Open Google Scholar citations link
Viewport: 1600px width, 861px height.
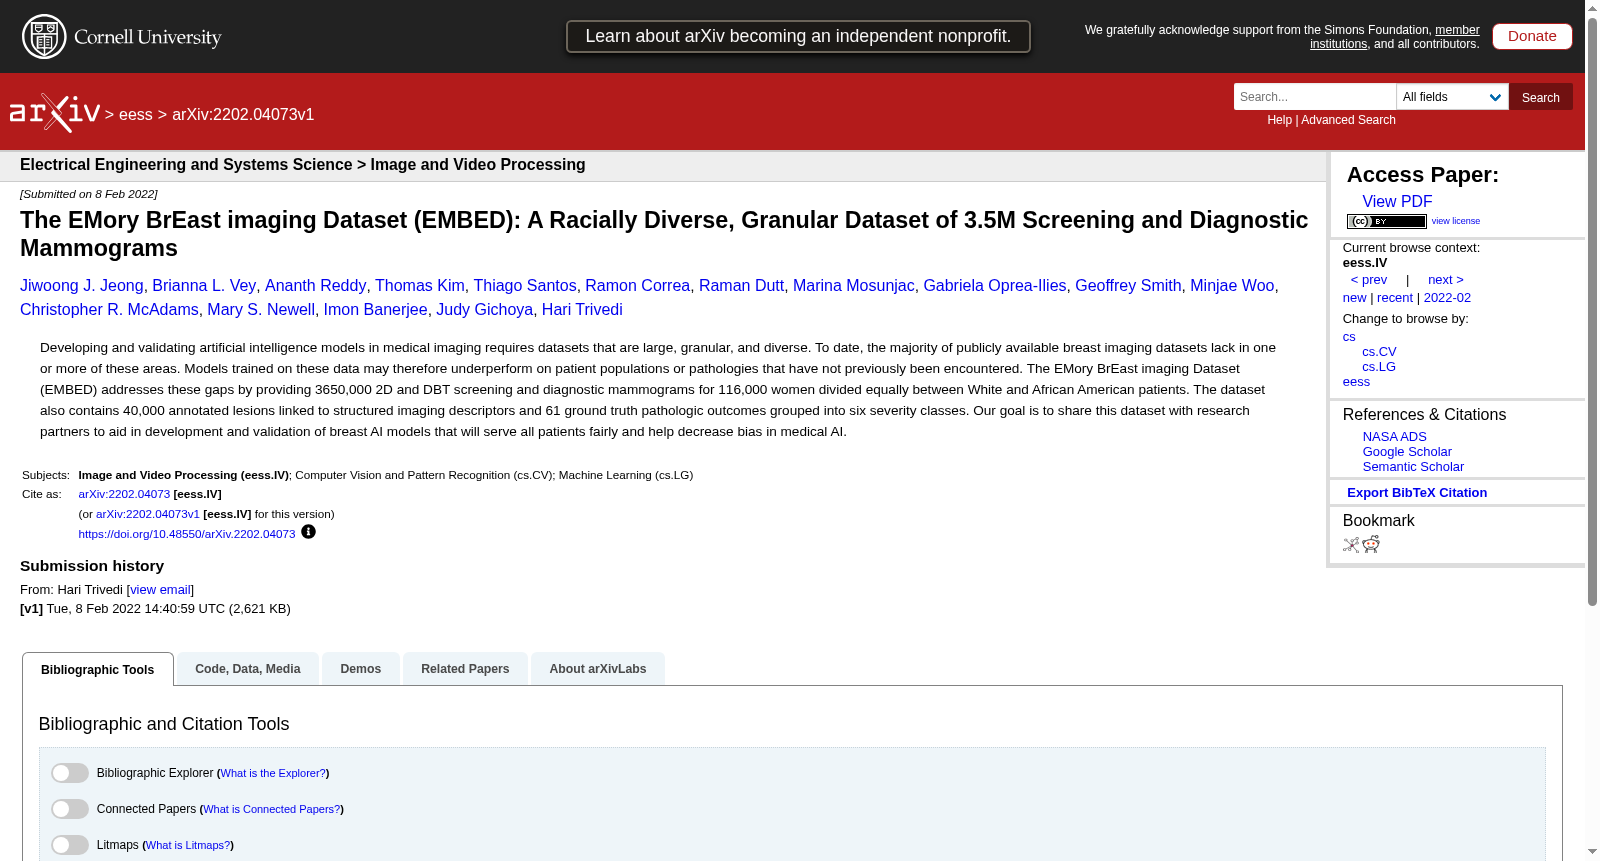click(x=1407, y=452)
